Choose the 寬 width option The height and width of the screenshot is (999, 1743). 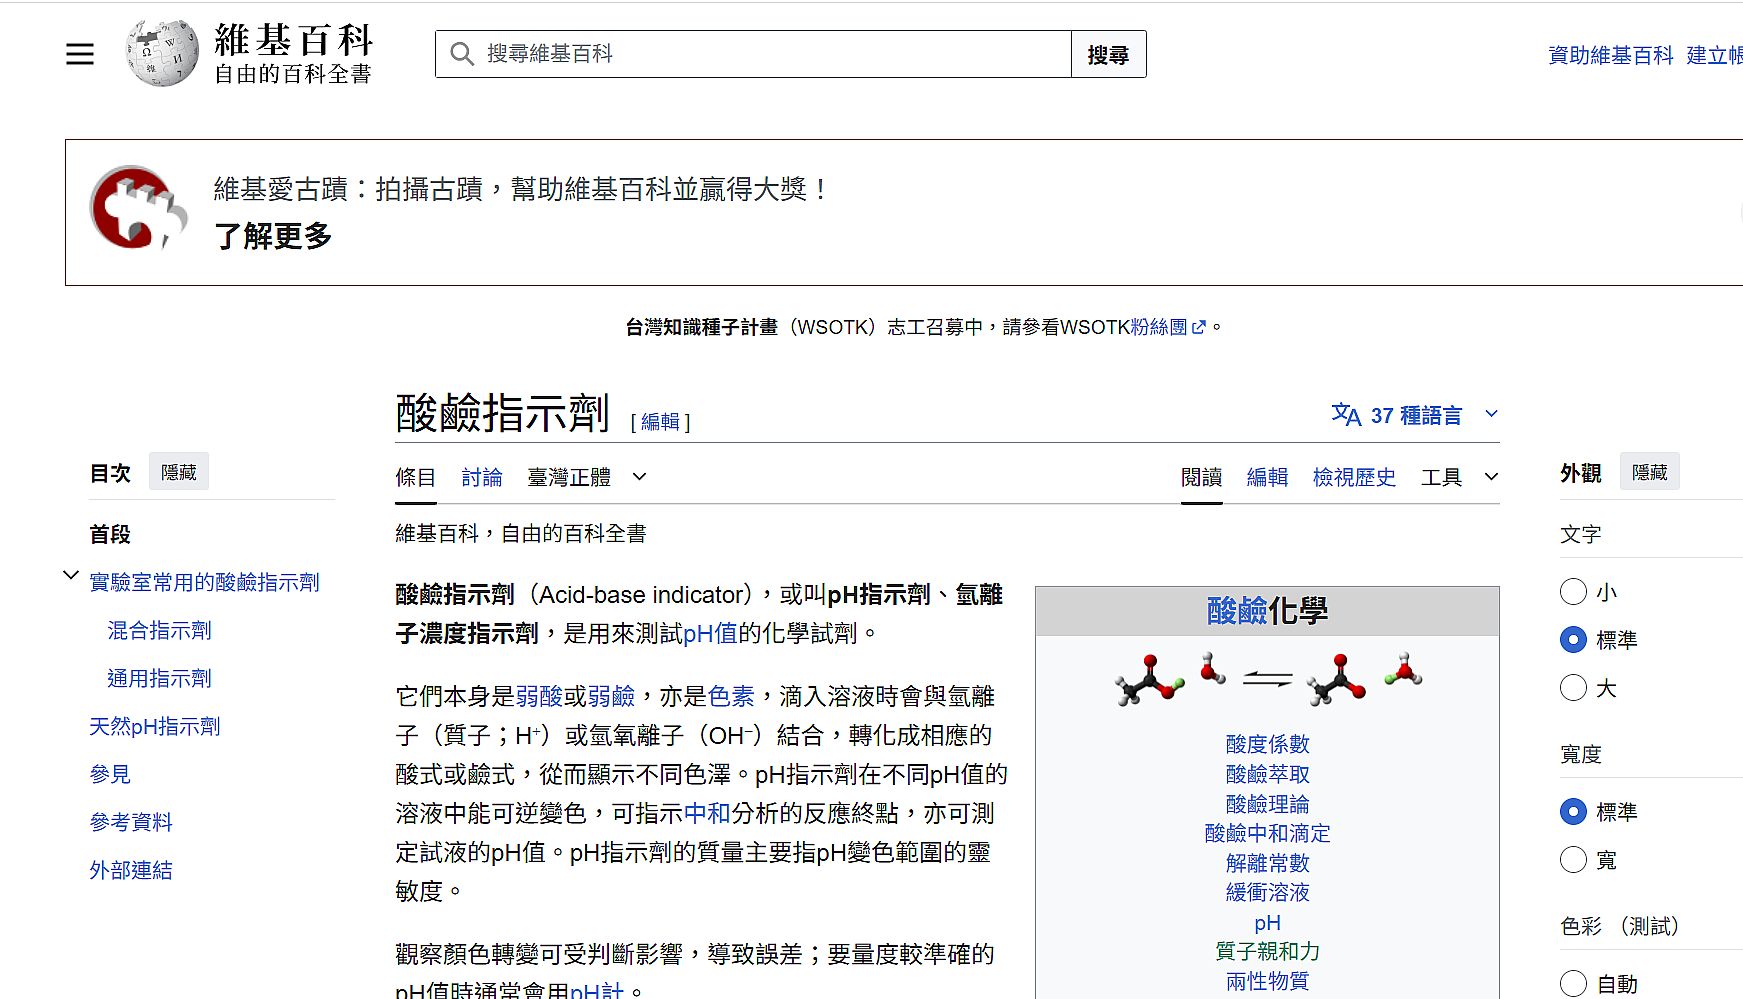(1573, 860)
